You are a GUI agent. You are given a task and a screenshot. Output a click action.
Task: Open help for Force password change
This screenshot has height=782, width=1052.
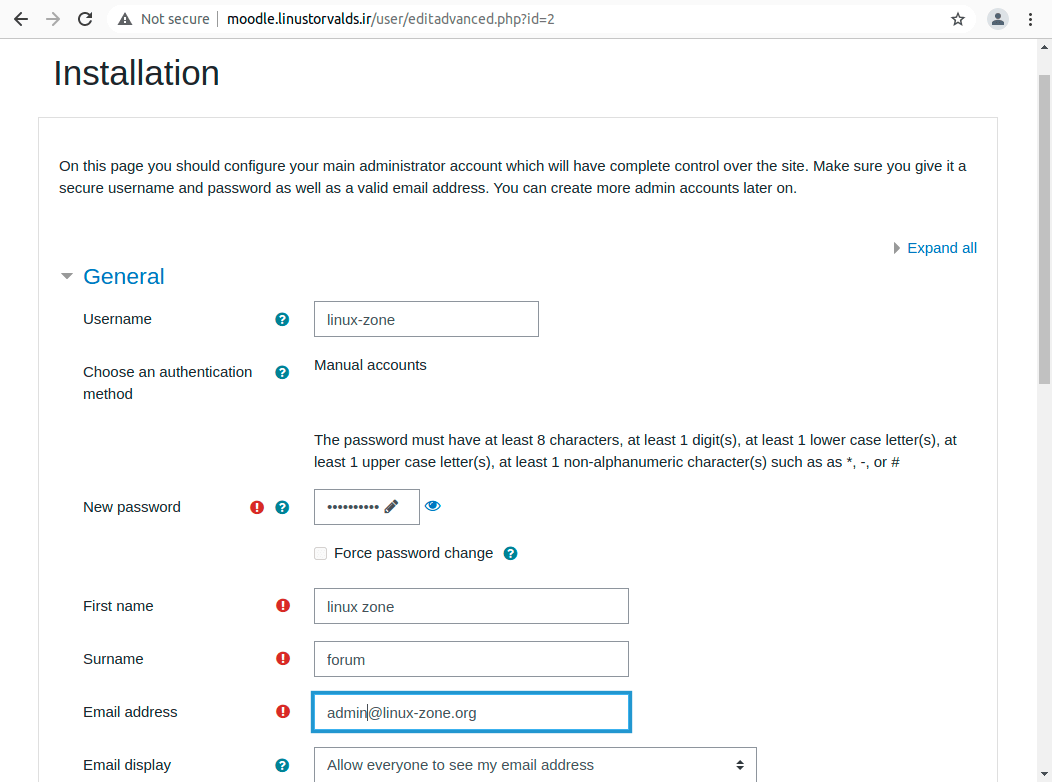tap(511, 553)
